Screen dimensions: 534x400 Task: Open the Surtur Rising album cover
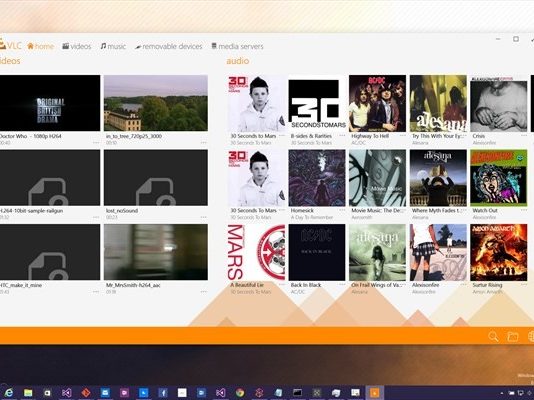(499, 253)
